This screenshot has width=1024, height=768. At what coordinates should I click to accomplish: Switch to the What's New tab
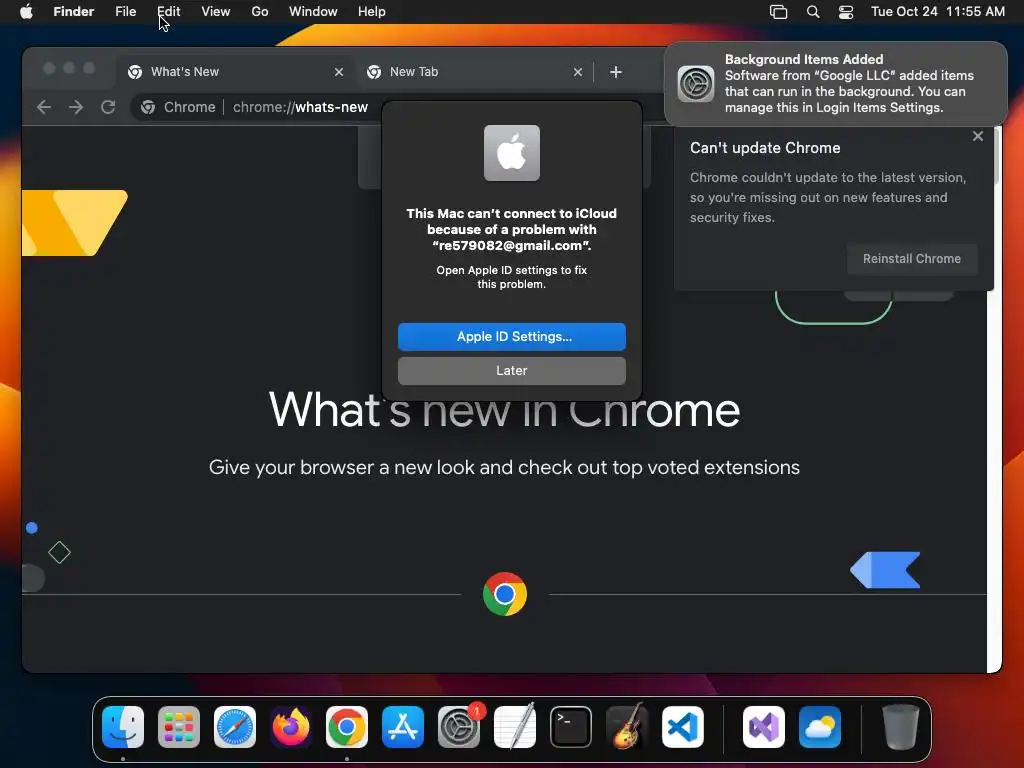(x=235, y=72)
